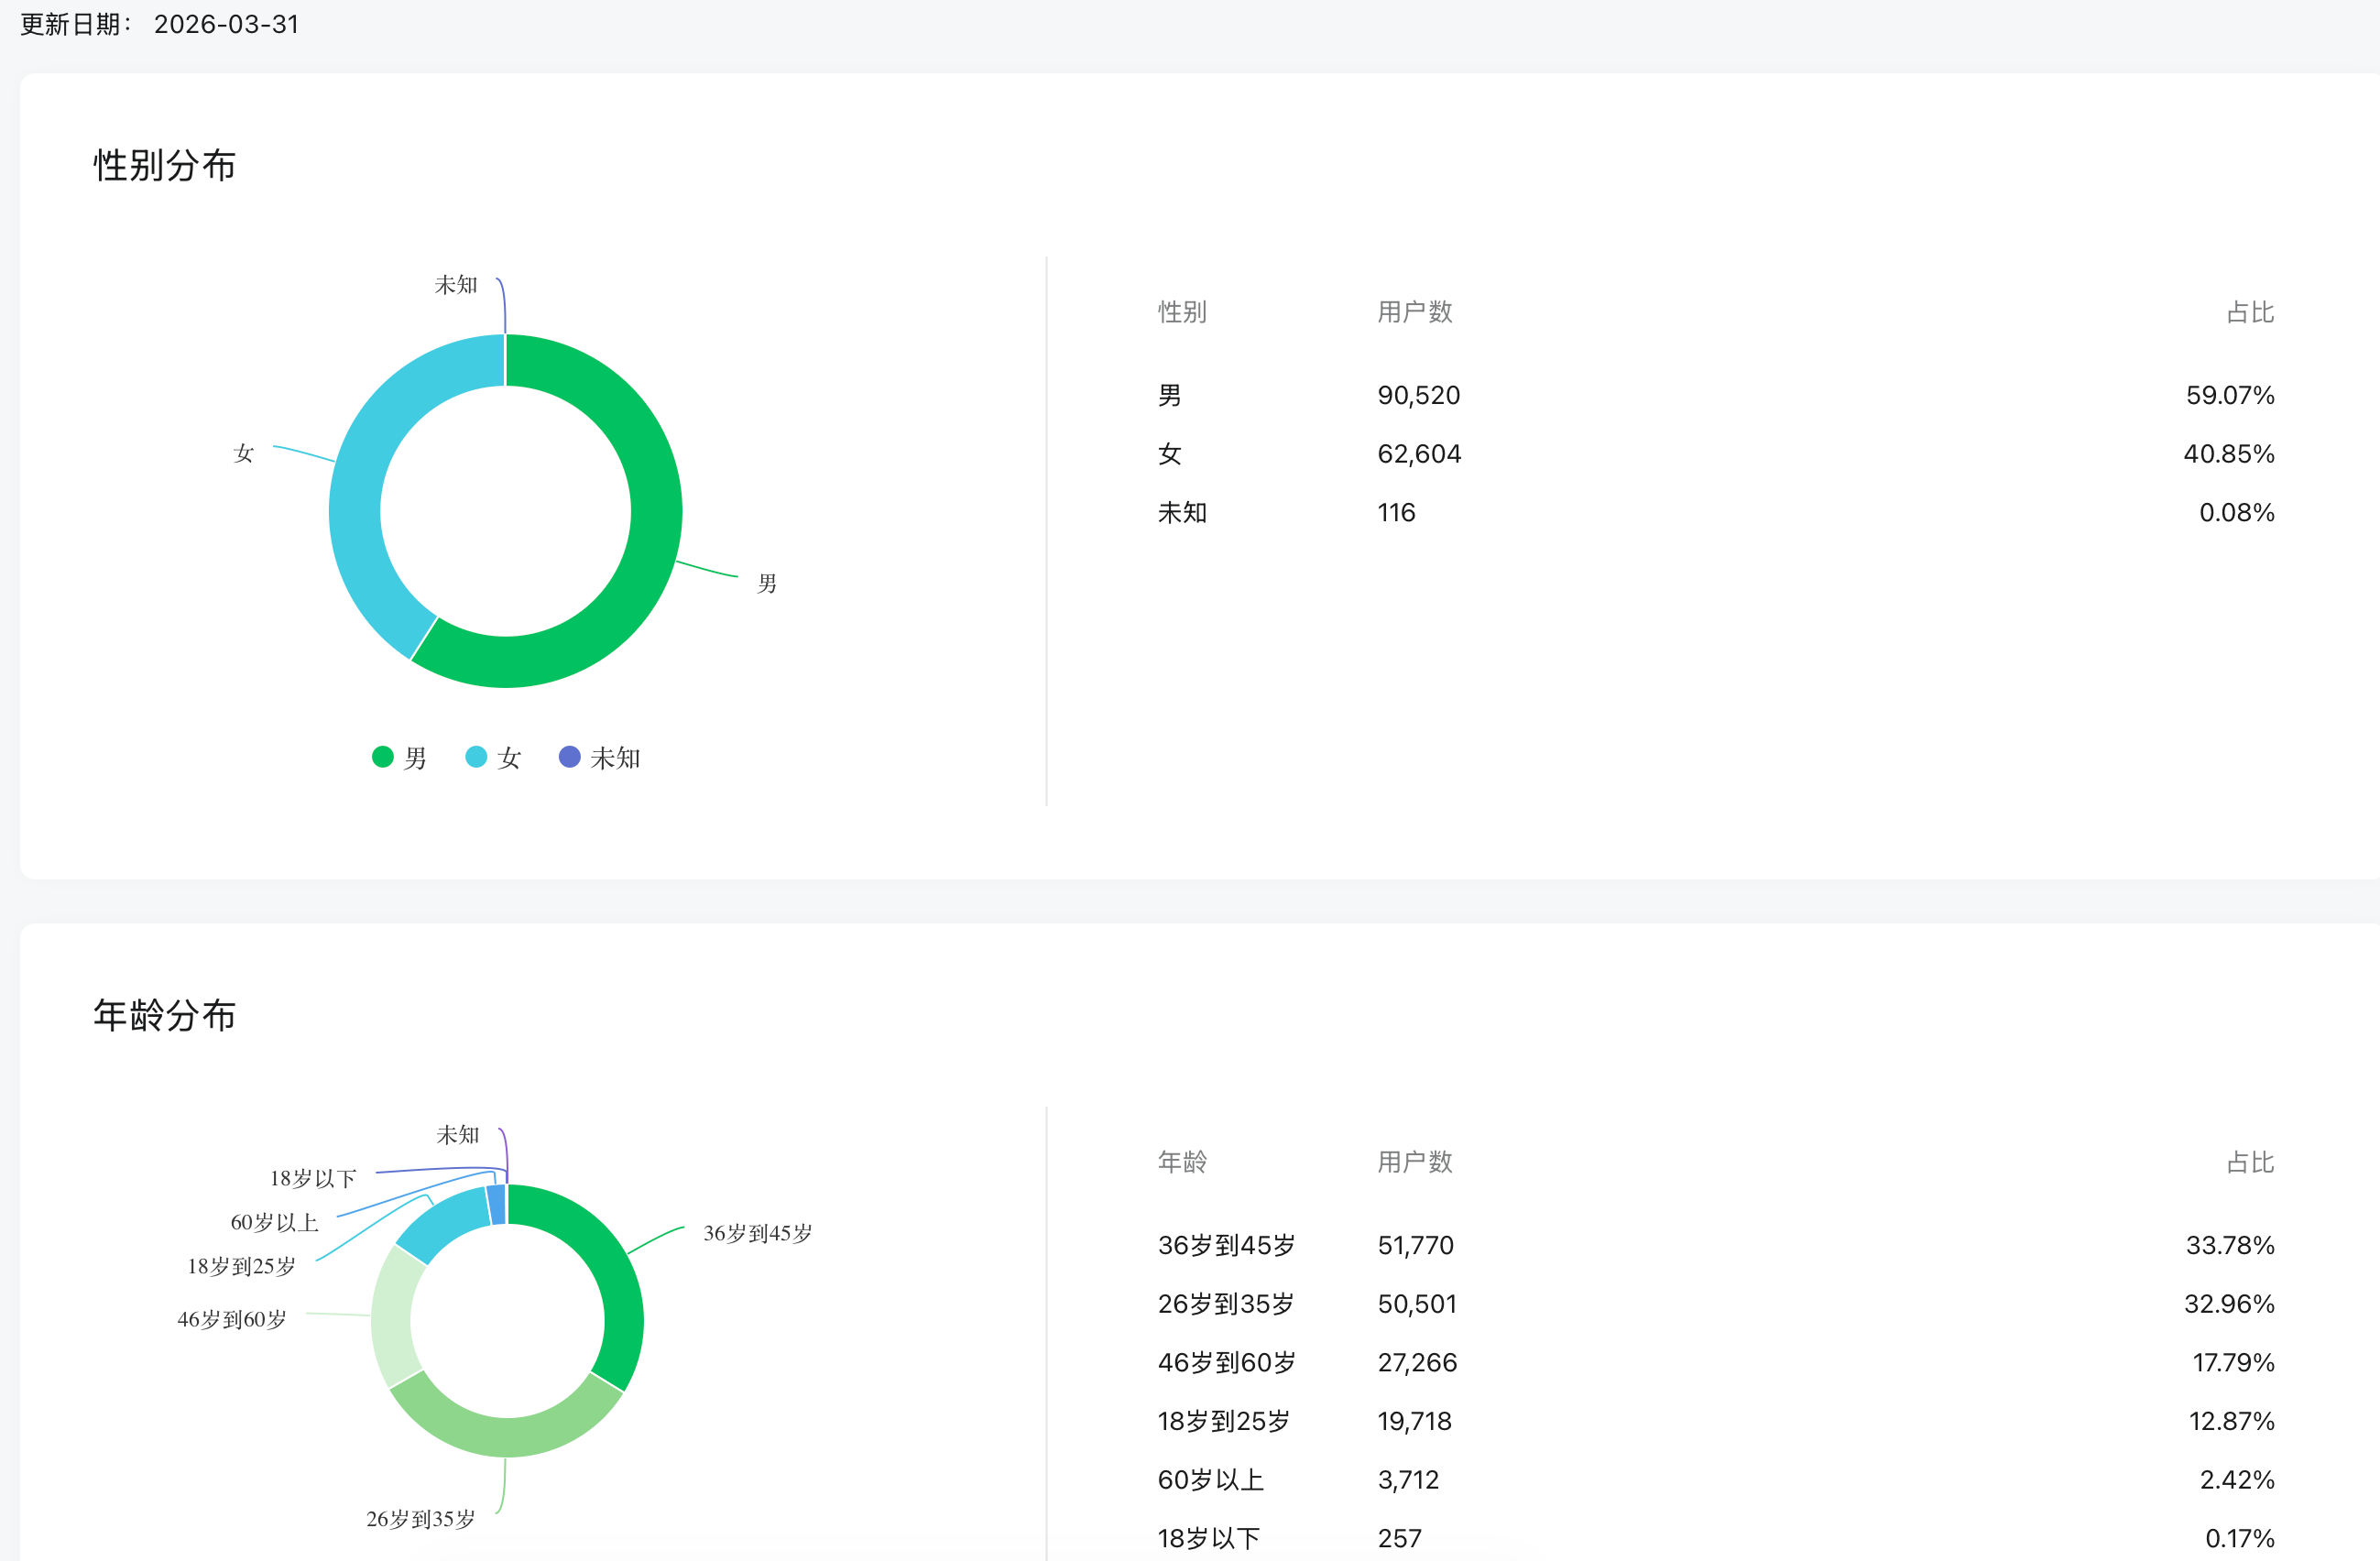2380x1561 pixels.
Task: Toggle the 男 legend item in gender chart
Action: tap(414, 758)
